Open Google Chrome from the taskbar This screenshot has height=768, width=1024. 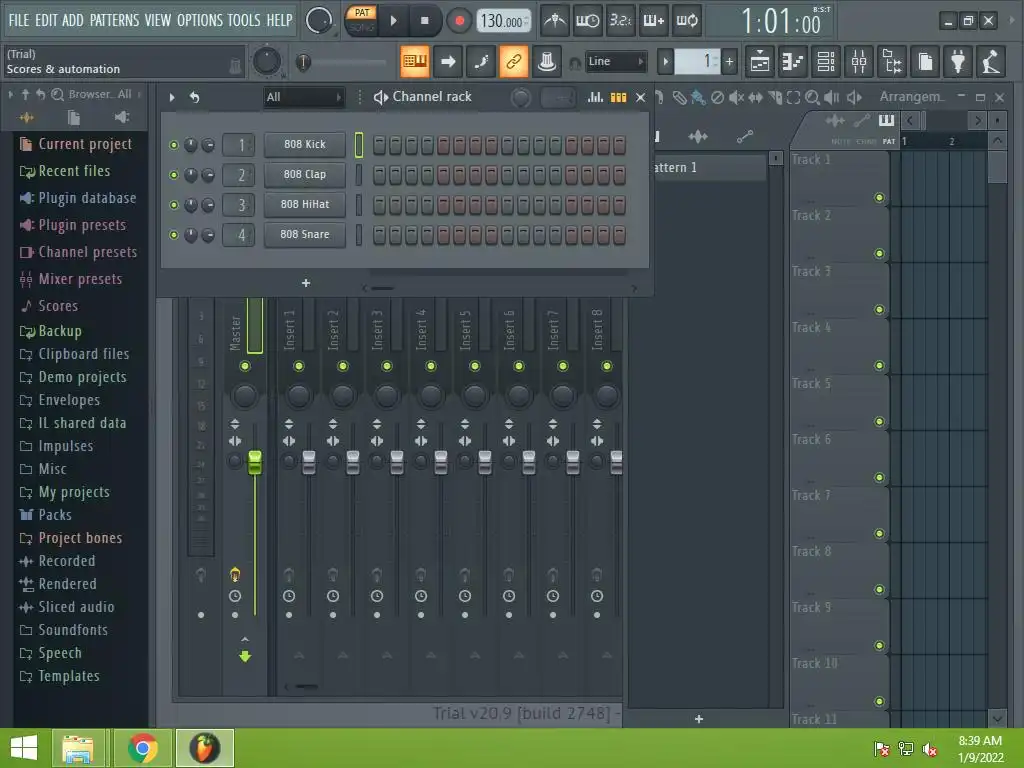pos(142,748)
